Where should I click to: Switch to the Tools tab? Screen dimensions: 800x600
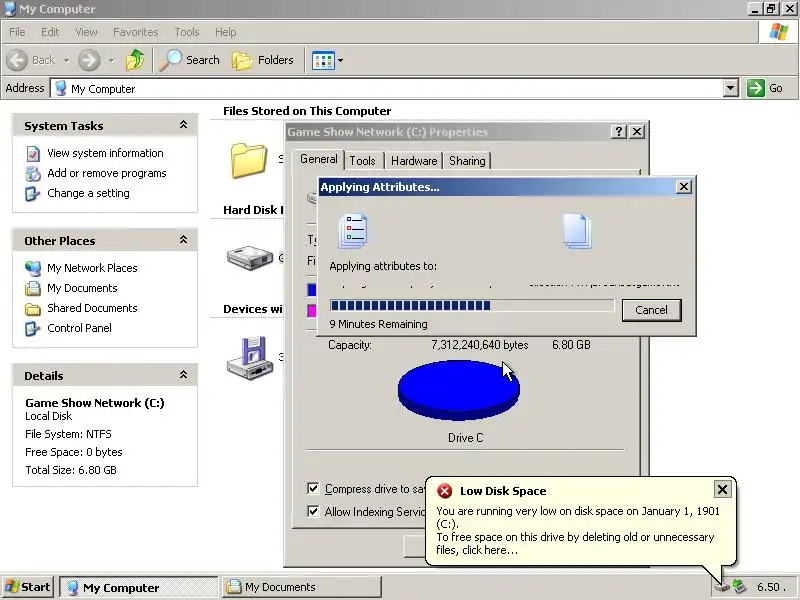tap(362, 161)
